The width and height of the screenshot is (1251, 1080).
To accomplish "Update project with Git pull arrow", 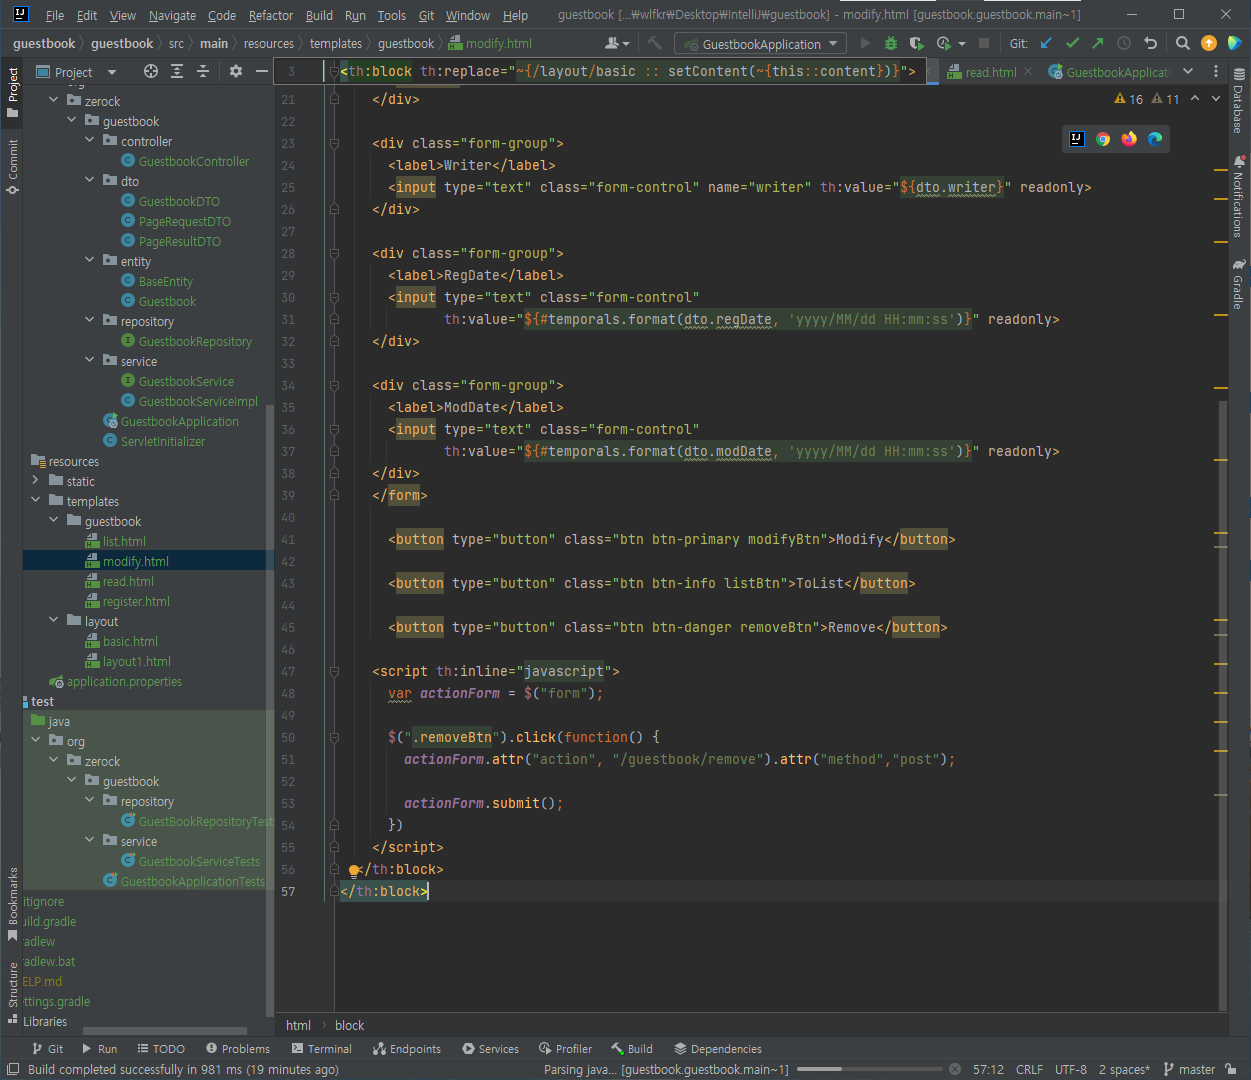I will 1046,43.
